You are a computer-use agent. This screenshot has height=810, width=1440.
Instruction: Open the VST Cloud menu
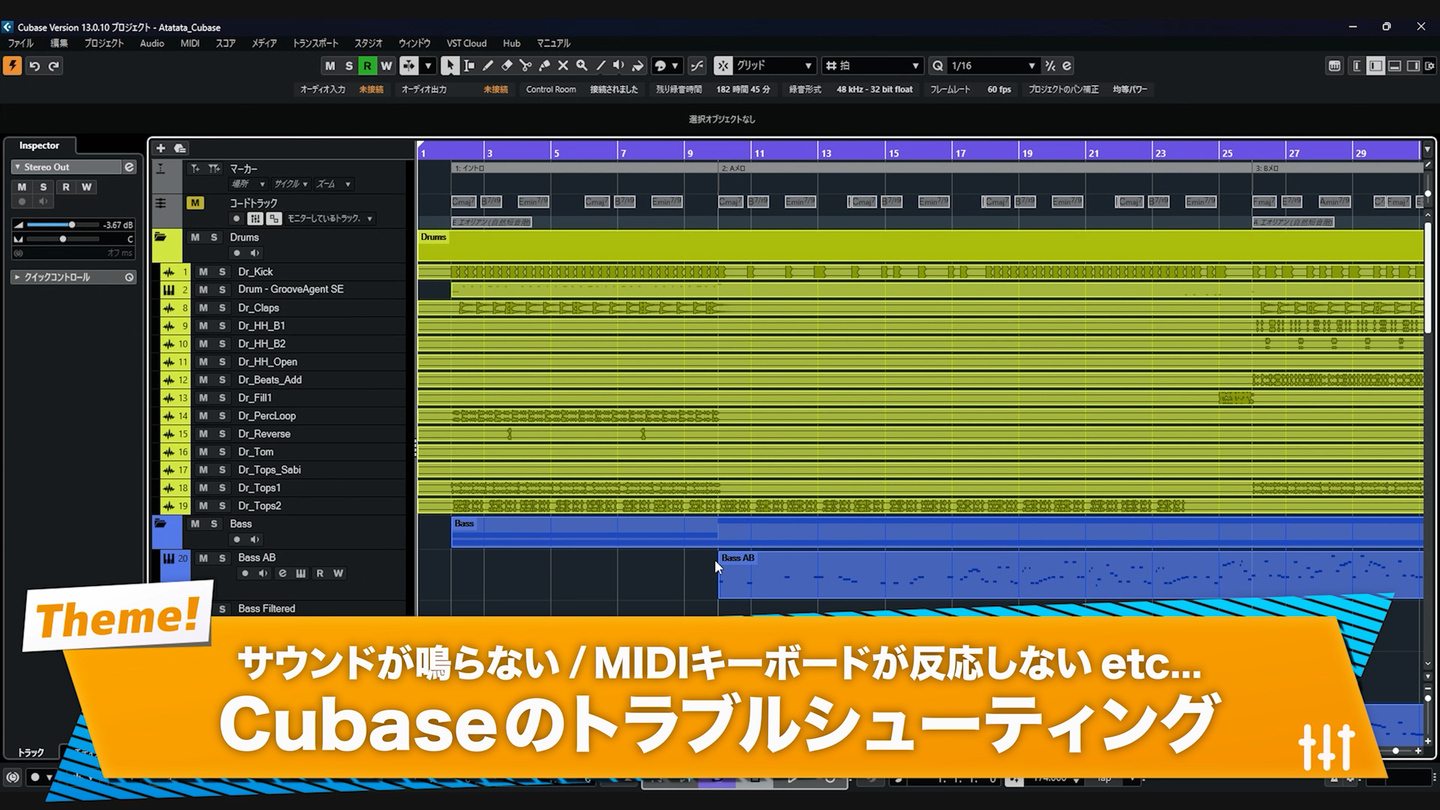pyautogui.click(x=466, y=43)
